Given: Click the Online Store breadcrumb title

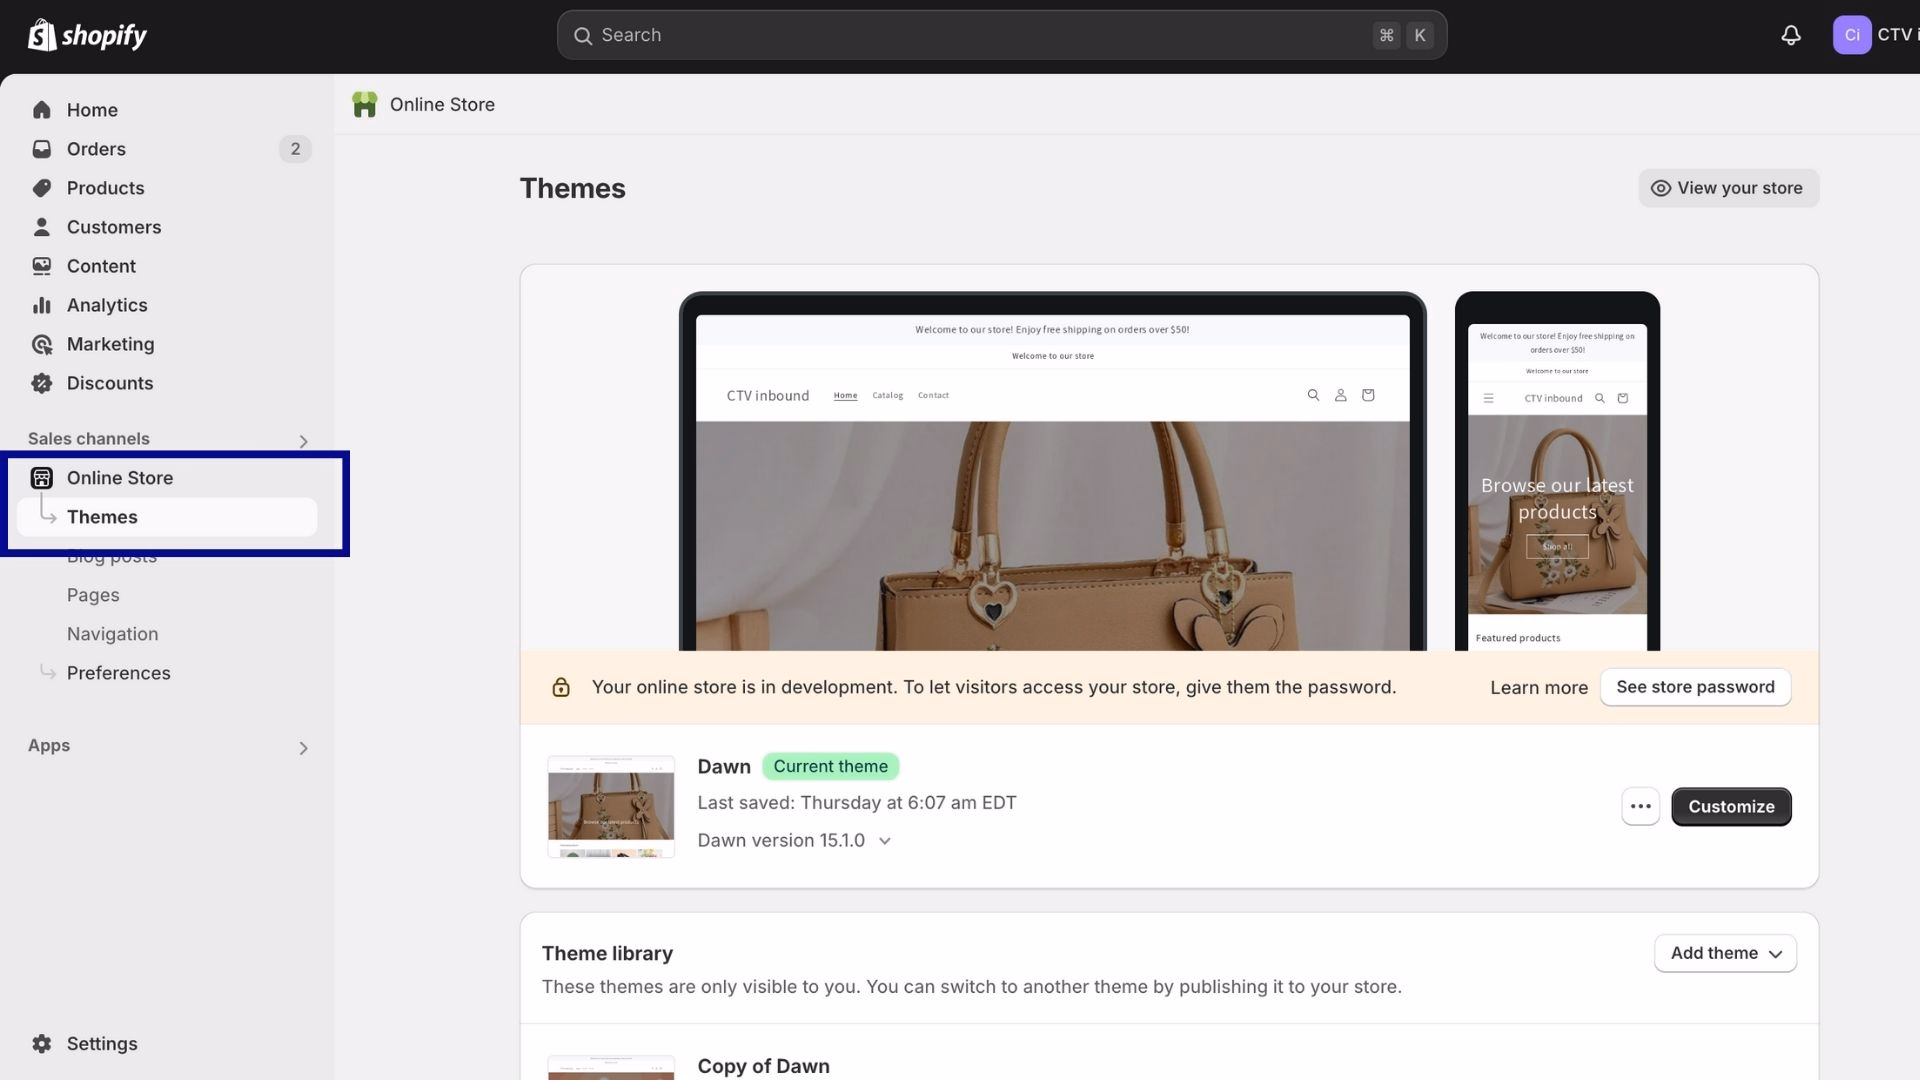Looking at the screenshot, I should [x=442, y=105].
